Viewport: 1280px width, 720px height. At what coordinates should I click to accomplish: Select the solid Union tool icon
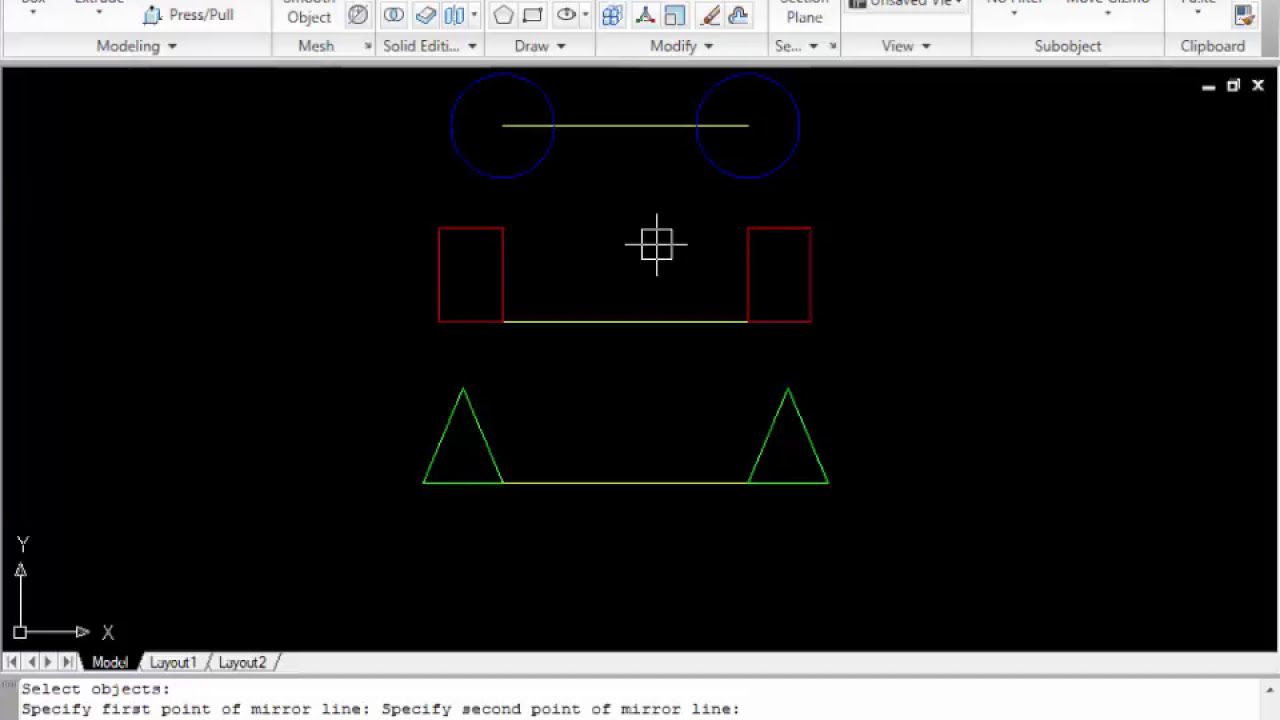pyautogui.click(x=394, y=15)
